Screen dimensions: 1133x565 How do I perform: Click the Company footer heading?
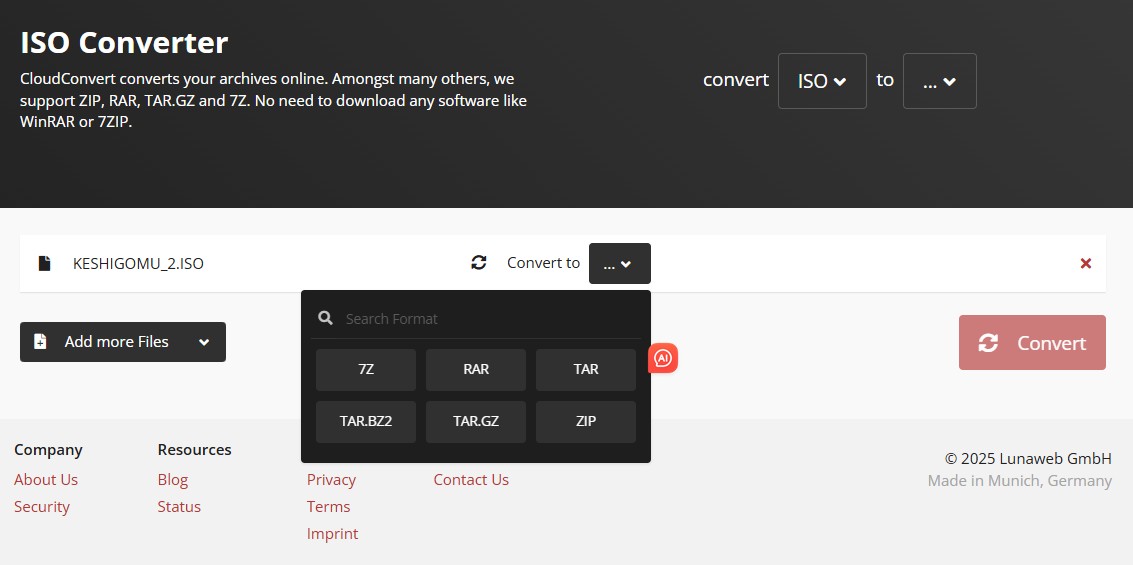(x=48, y=449)
